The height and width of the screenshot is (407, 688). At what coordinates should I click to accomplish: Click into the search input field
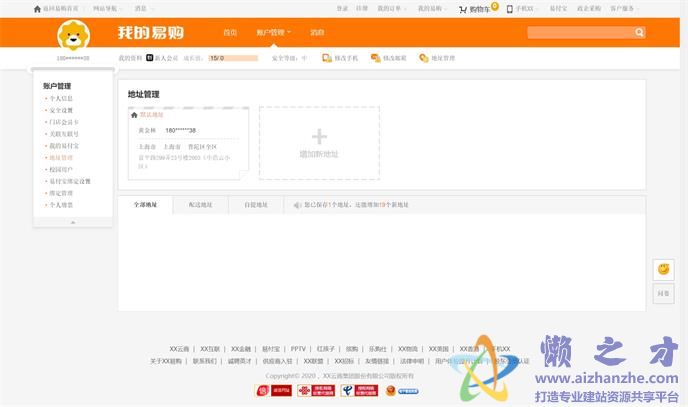[x=580, y=33]
